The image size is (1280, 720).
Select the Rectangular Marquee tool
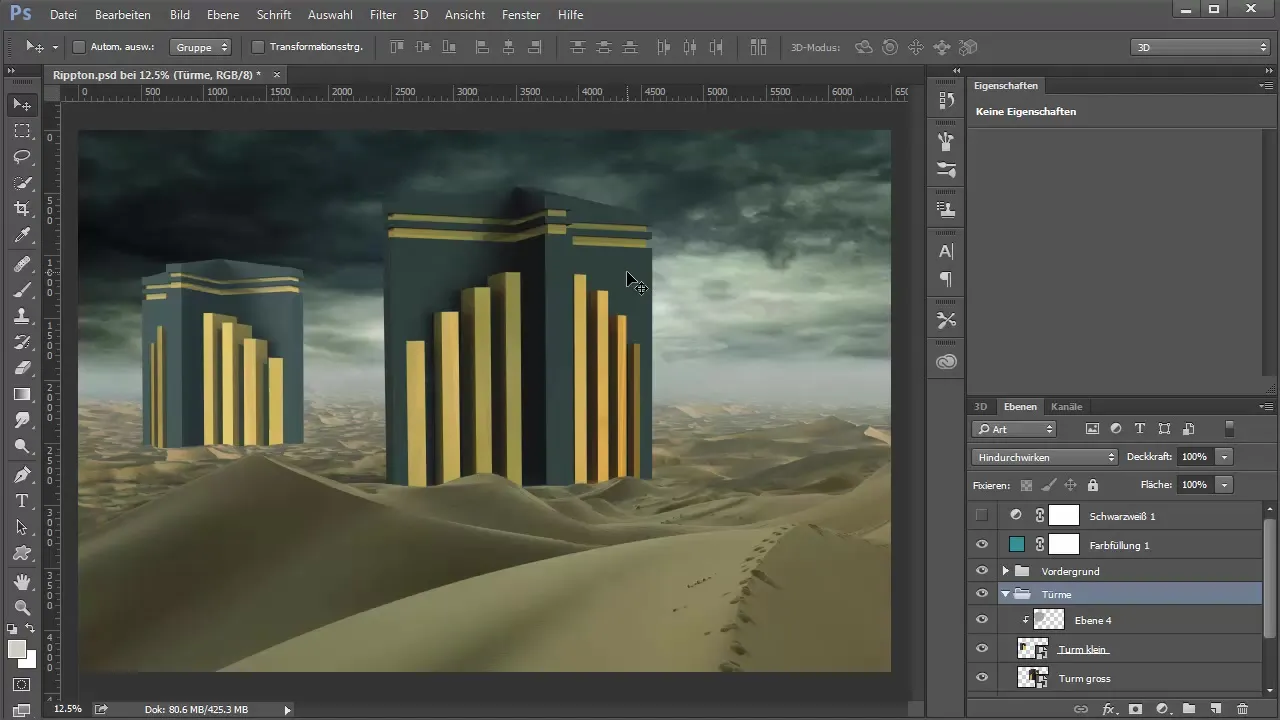pyautogui.click(x=21, y=131)
